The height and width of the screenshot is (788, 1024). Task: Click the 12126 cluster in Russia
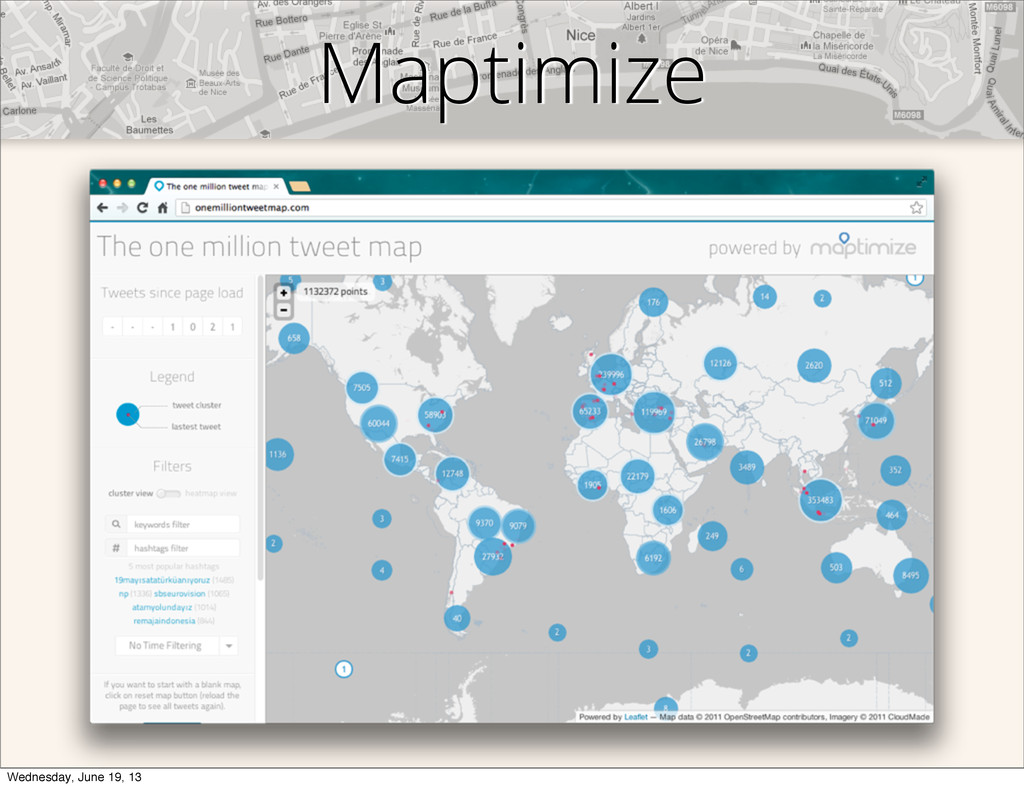click(x=720, y=363)
